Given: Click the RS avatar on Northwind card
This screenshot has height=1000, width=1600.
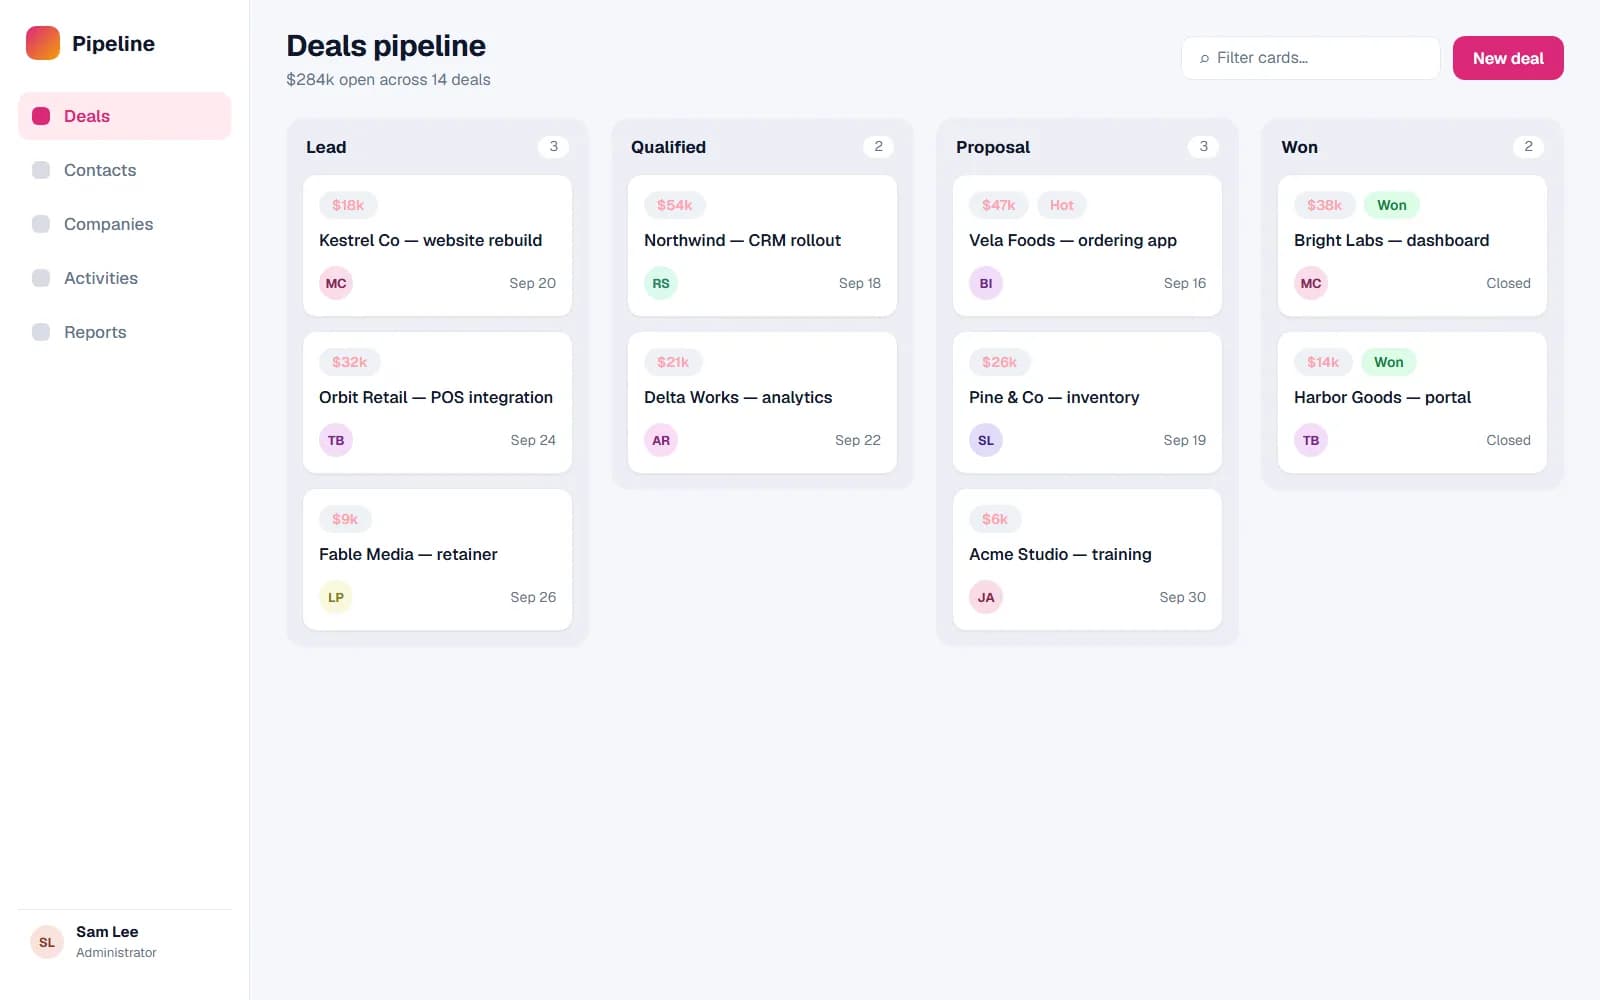Looking at the screenshot, I should (661, 283).
